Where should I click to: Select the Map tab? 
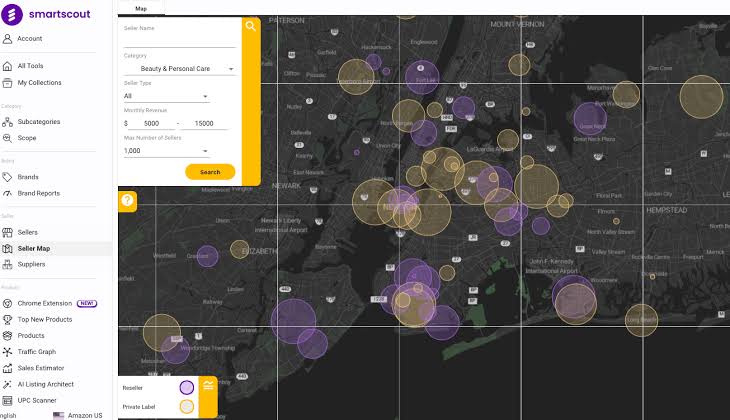pos(141,8)
